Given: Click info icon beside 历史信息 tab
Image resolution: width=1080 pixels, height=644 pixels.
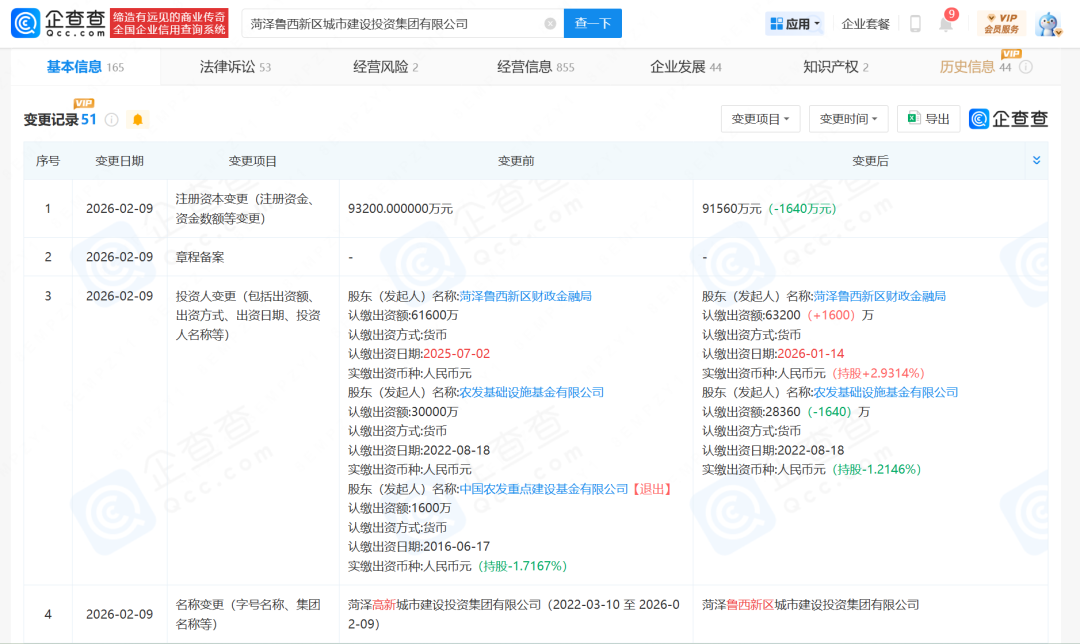Looking at the screenshot, I should click(1025, 67).
